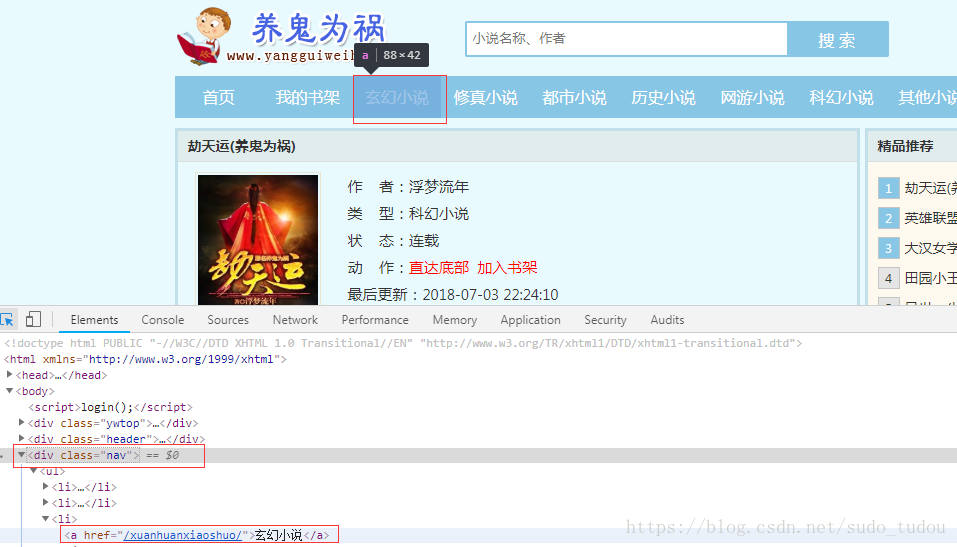This screenshot has width=957, height=547.
Task: Collapse the ul node under nav
Action: click(x=34, y=470)
